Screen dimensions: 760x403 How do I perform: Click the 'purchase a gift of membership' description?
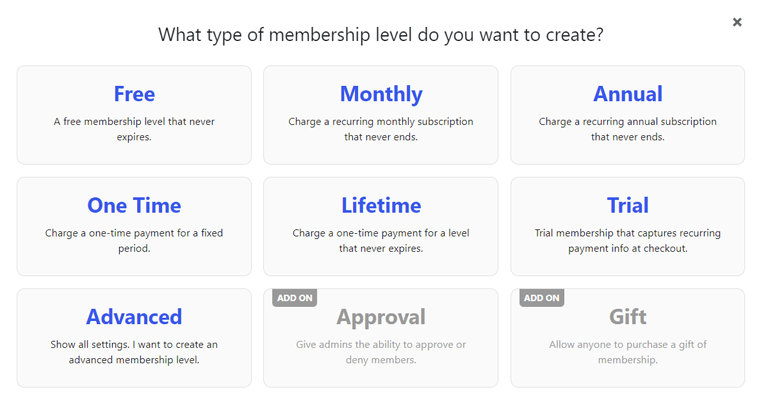click(627, 352)
